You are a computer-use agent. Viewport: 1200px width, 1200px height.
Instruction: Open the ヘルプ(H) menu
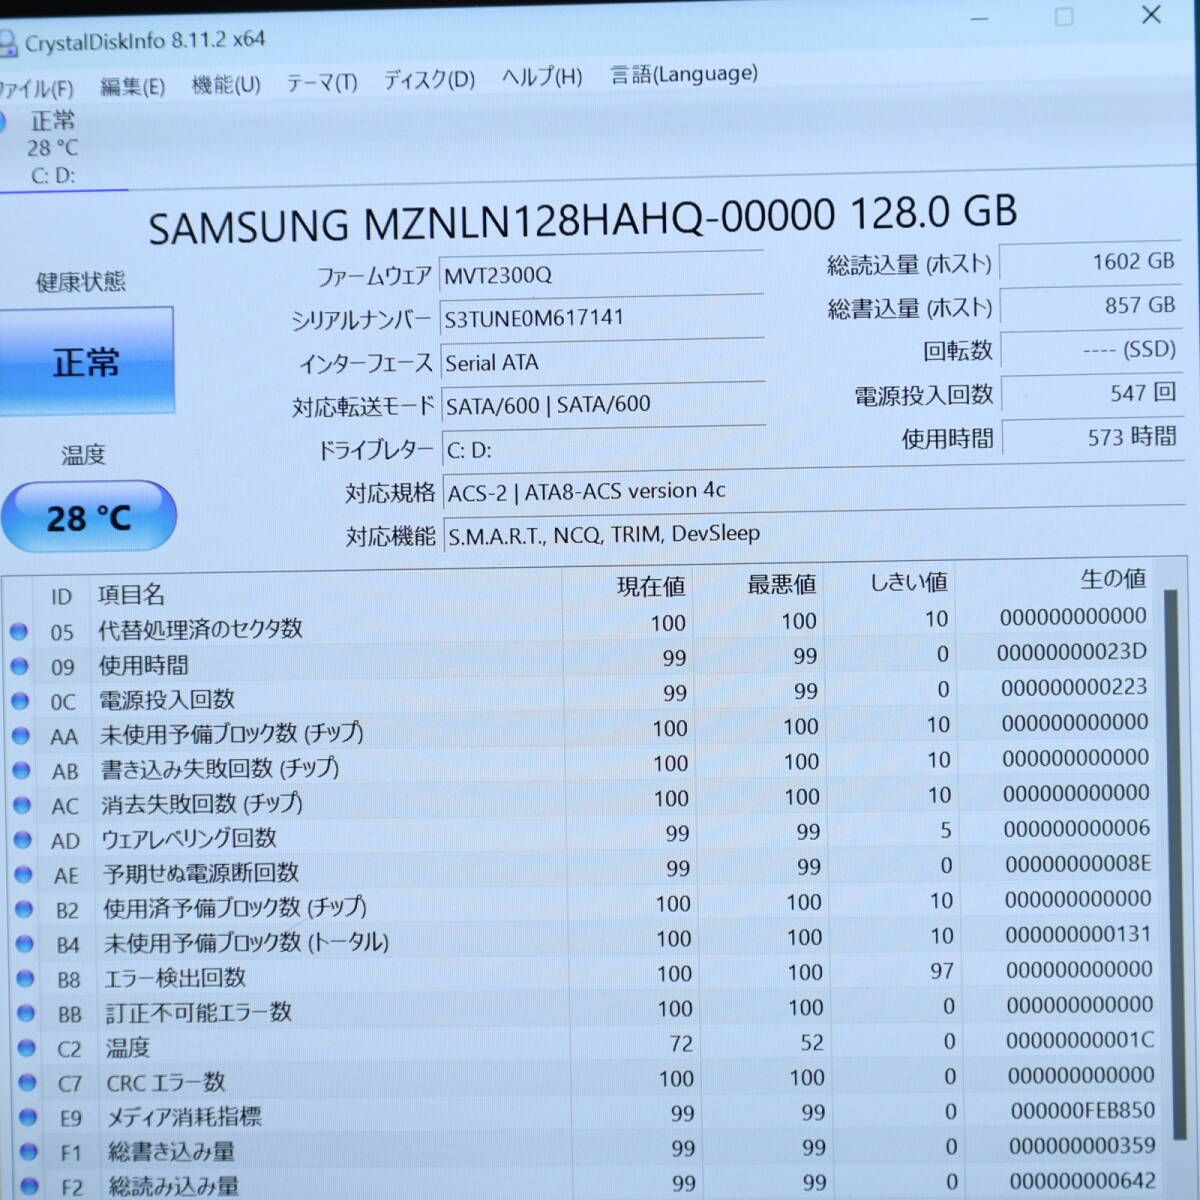point(542,77)
